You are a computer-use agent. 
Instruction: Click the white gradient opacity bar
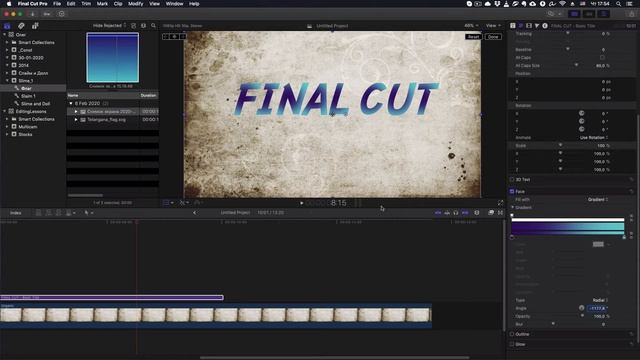[567, 220]
